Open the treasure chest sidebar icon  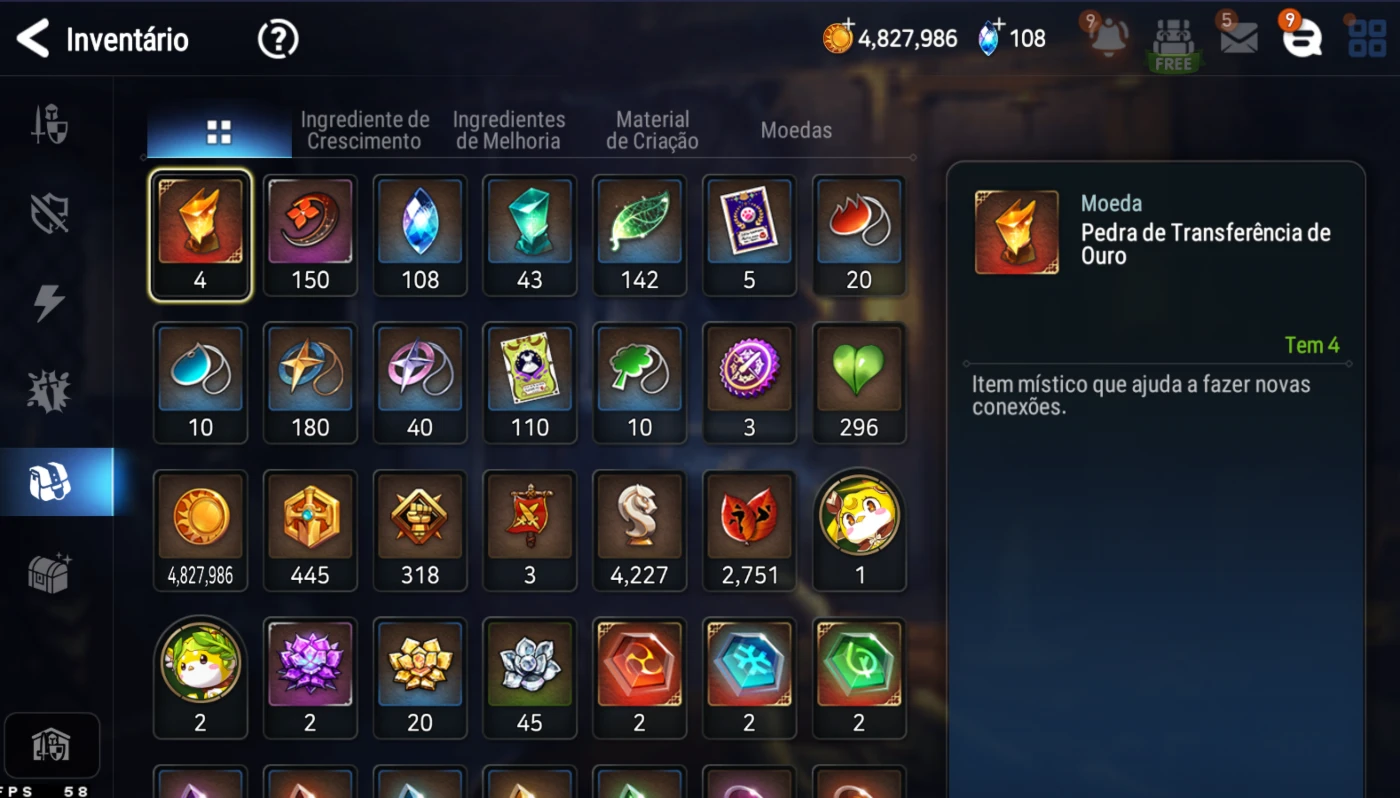coord(49,573)
